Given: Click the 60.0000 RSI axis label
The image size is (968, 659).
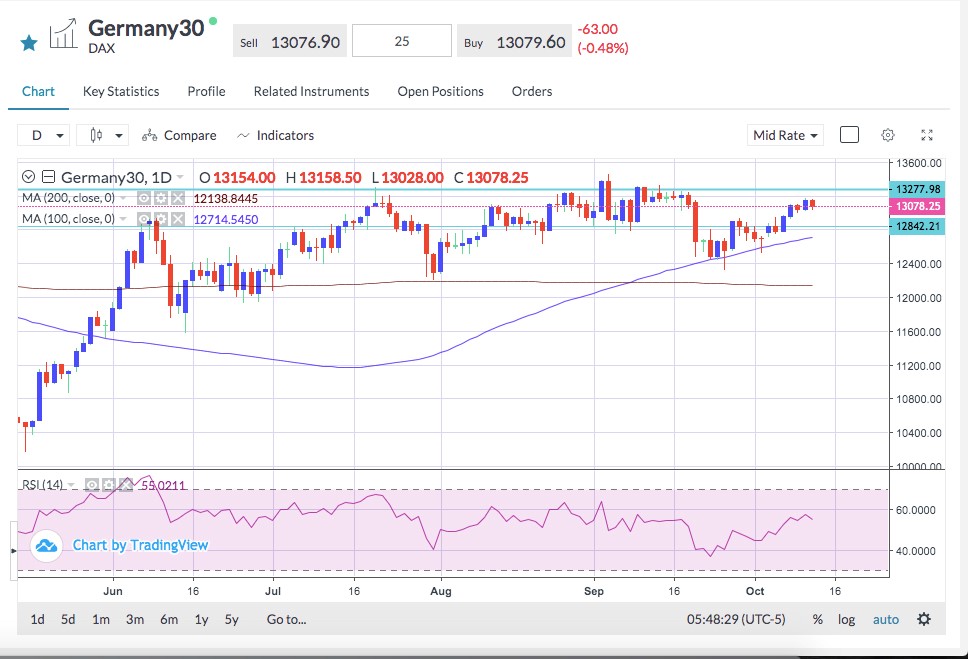Looking at the screenshot, I should (x=916, y=510).
